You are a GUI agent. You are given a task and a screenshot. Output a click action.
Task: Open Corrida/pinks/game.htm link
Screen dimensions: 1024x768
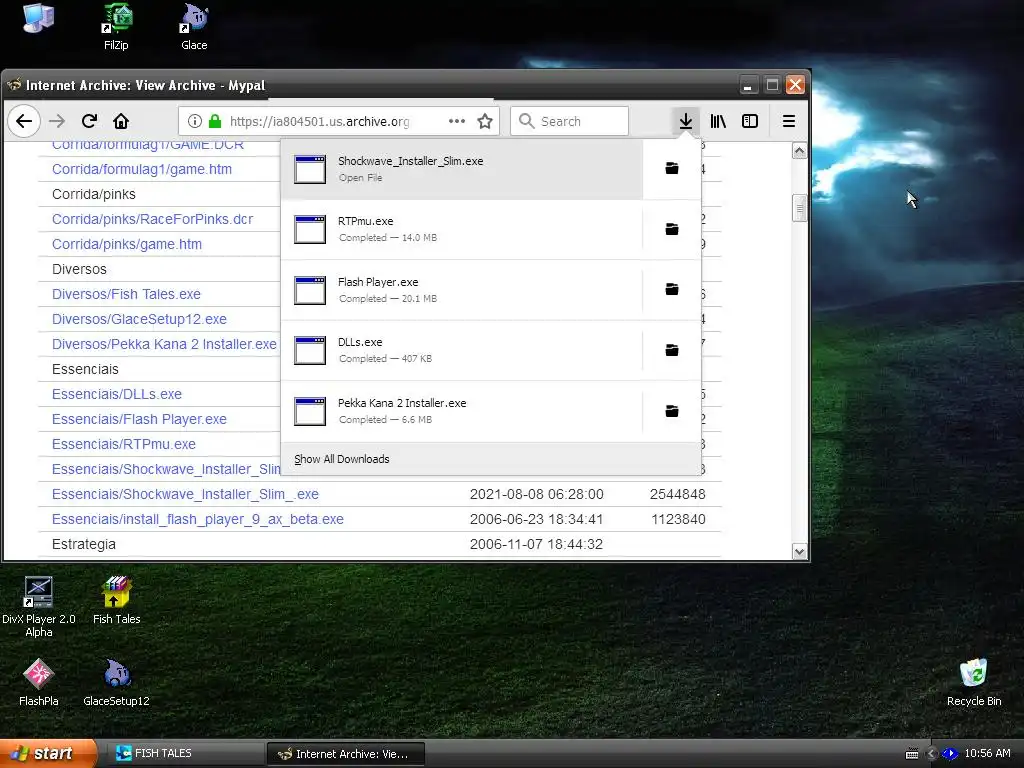(127, 244)
